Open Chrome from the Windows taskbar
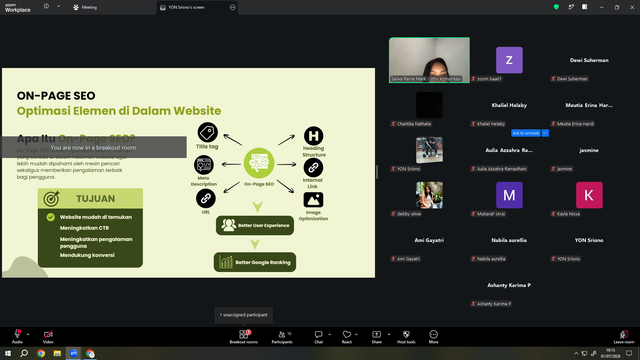Viewport: 640px width, 360px height. pyautogui.click(x=41, y=353)
